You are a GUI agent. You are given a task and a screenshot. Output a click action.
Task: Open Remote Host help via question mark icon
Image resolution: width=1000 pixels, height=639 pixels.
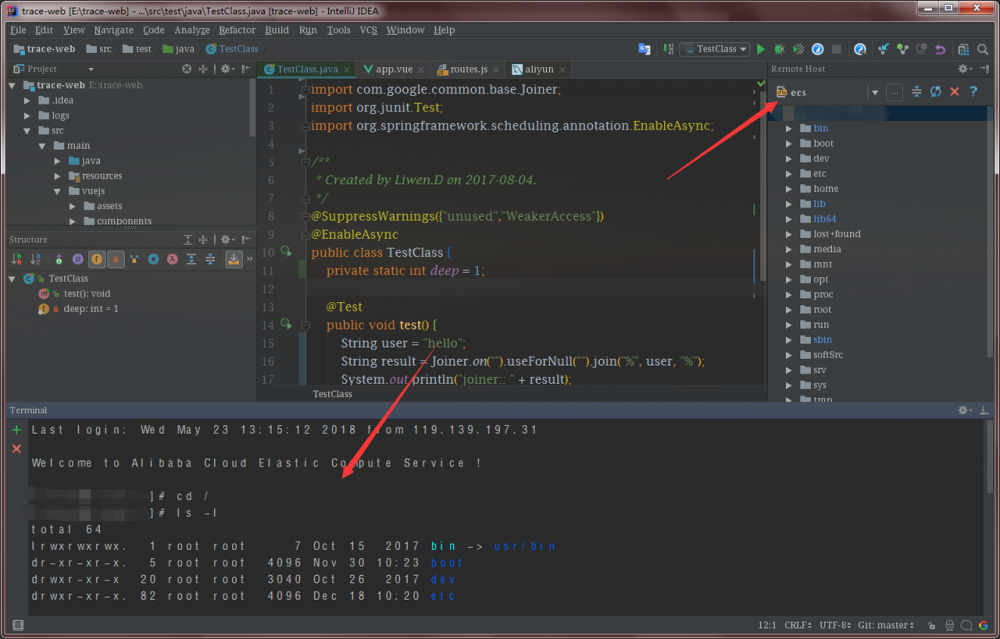972,91
